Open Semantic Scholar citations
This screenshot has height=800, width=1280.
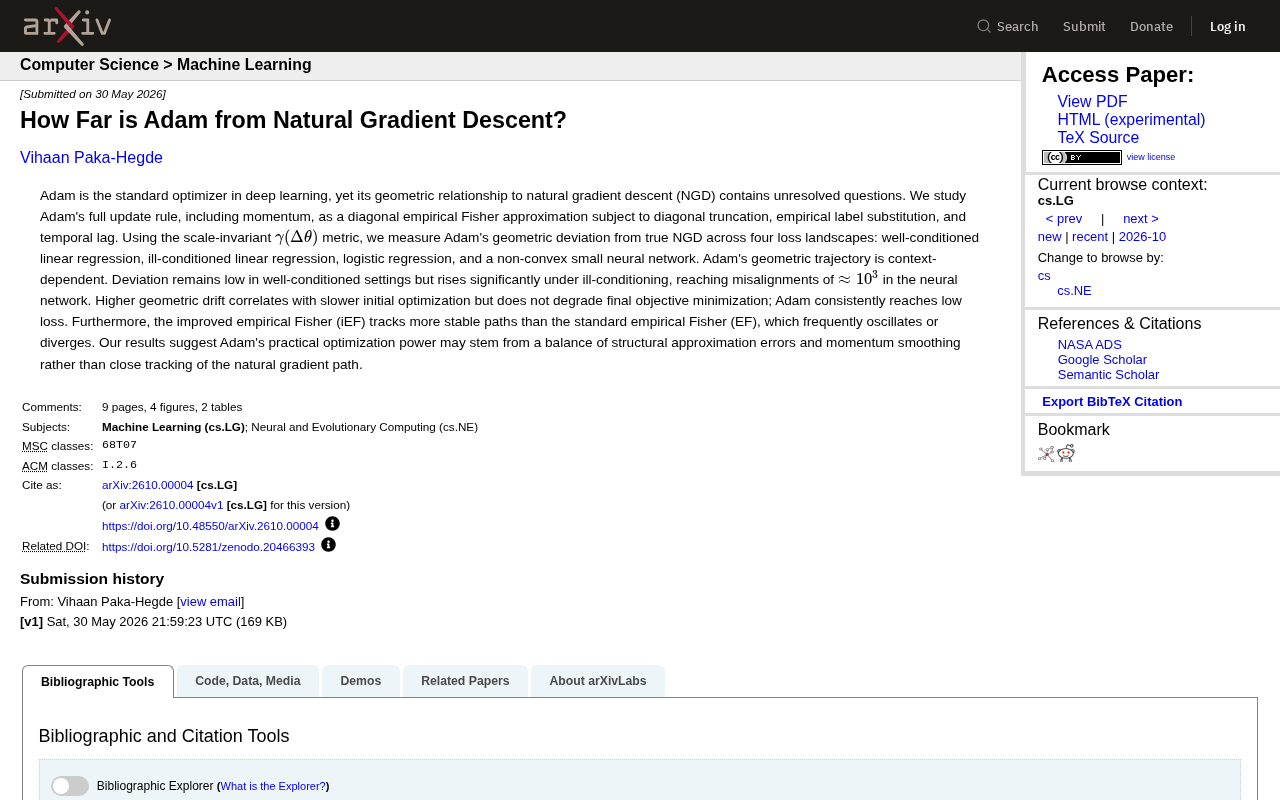click(1108, 375)
